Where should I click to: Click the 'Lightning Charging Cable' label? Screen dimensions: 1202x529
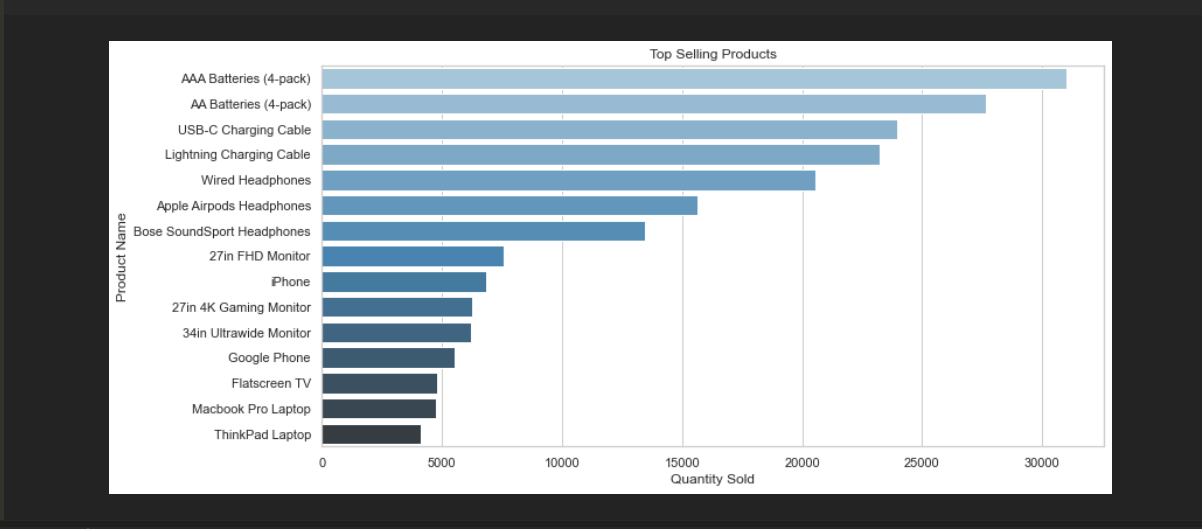coord(238,155)
